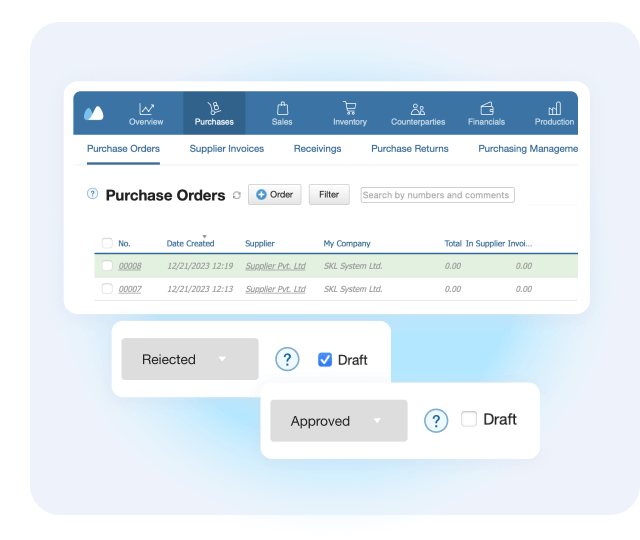Screen dimensions: 640x540
Task: Open the Inventory cart icon
Action: click(x=349, y=108)
